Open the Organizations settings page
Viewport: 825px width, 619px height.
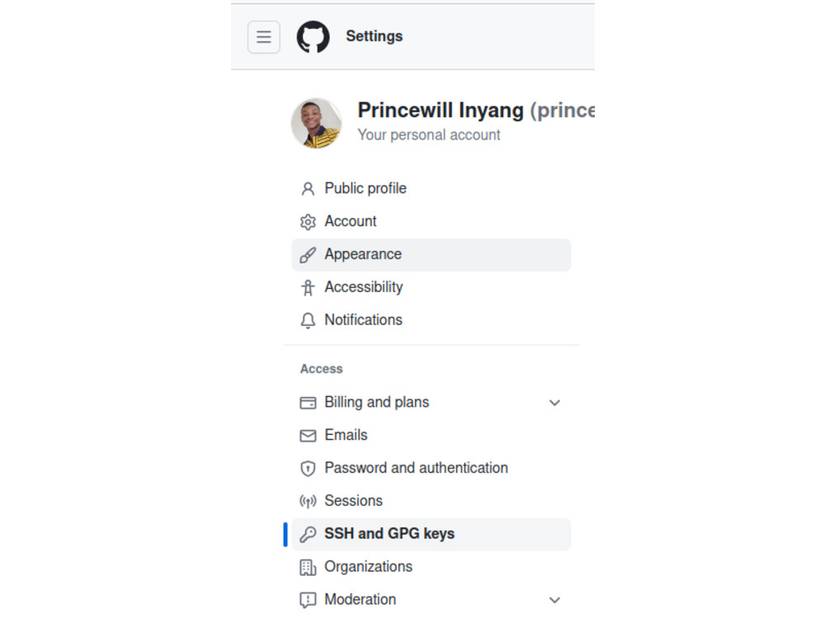pyautogui.click(x=368, y=567)
